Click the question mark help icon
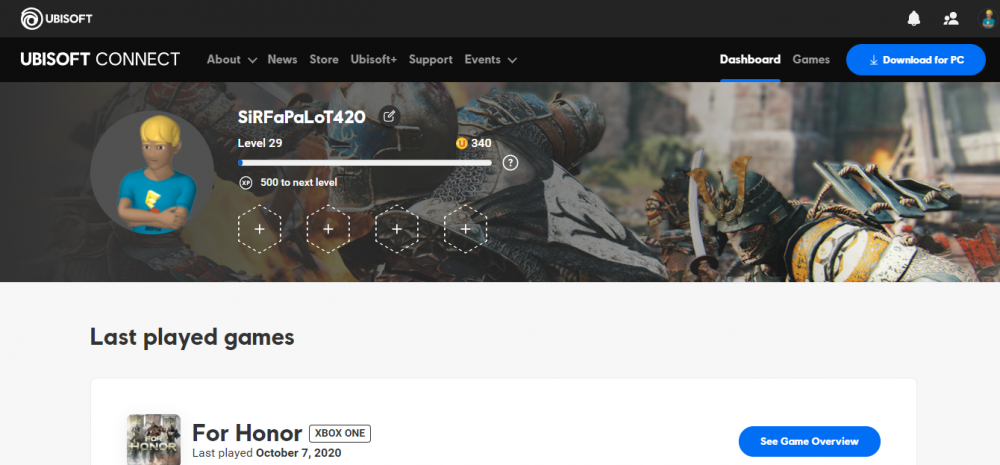This screenshot has height=465, width=1000. pyautogui.click(x=510, y=162)
